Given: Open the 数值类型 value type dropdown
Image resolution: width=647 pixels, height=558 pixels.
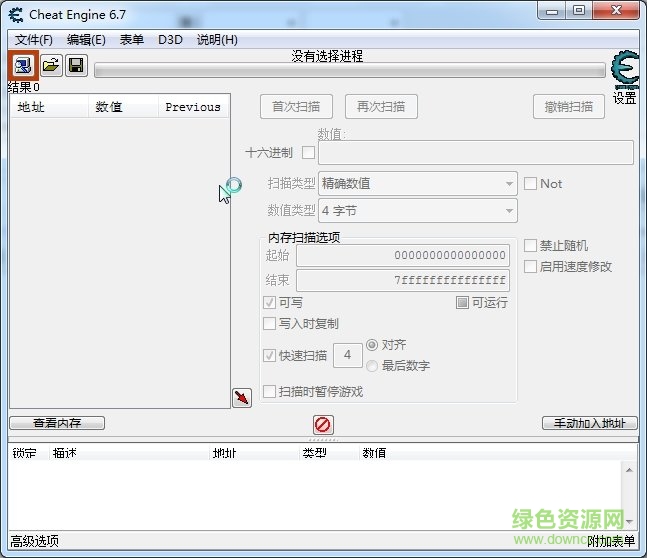Looking at the screenshot, I should click(418, 210).
